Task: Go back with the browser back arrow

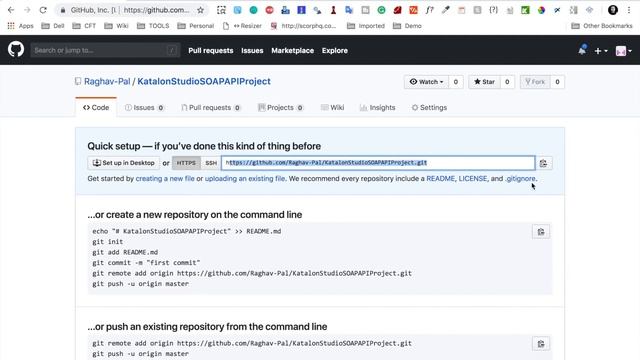Action: click(11, 10)
